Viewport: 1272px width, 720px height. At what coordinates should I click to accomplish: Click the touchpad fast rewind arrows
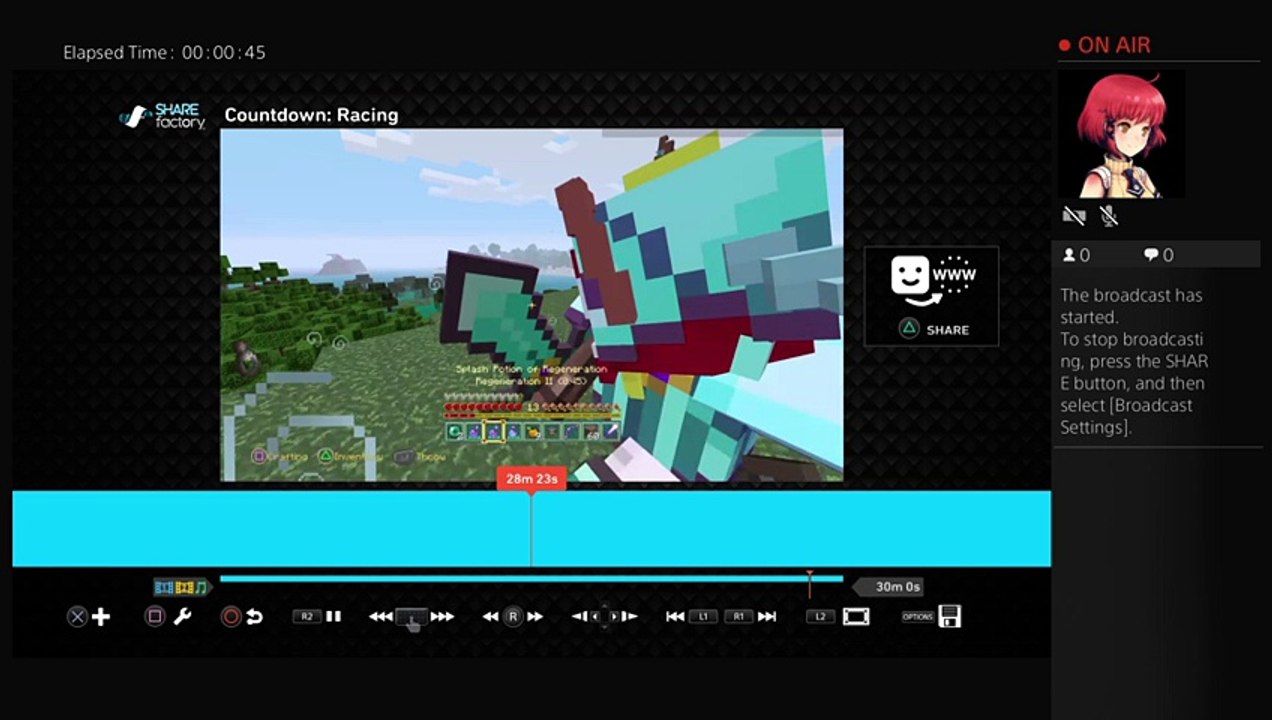(380, 617)
